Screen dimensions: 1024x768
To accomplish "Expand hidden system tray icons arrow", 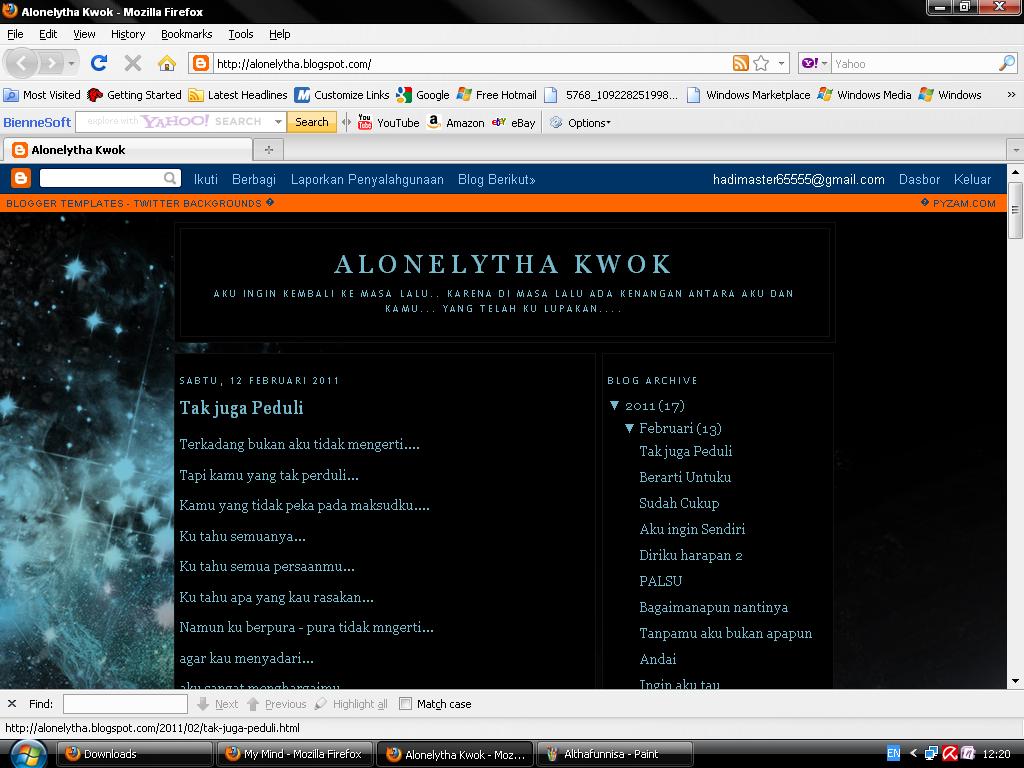I will pos(914,754).
